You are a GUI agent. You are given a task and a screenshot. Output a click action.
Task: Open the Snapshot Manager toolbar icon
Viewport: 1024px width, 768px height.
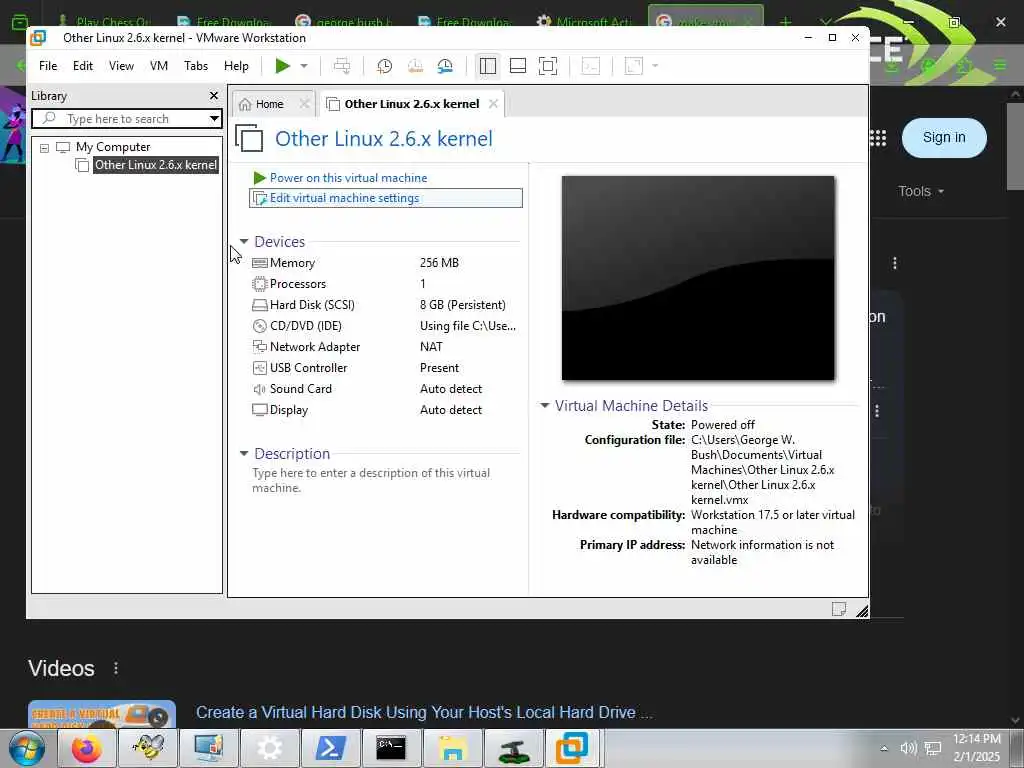coord(445,66)
